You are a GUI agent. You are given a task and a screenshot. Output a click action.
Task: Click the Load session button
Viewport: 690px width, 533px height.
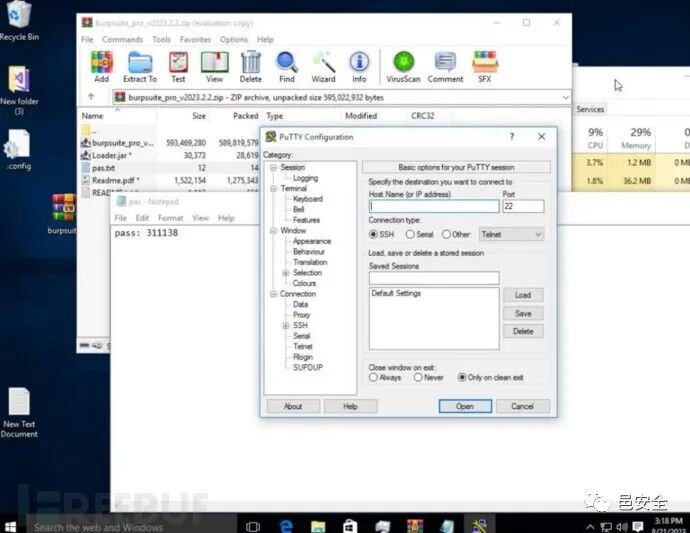tap(523, 295)
